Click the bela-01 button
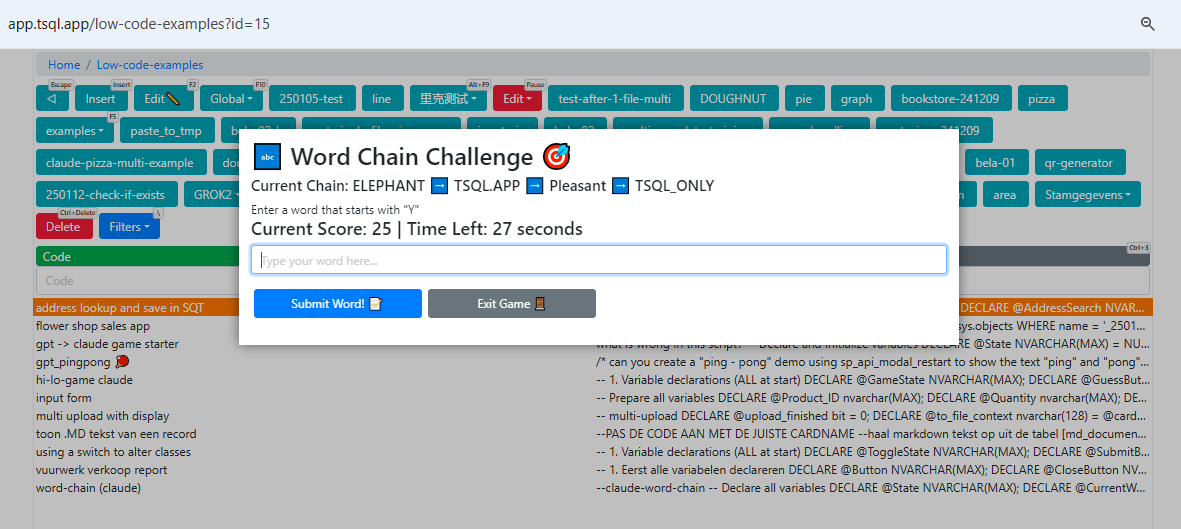Viewport: 1181px width, 529px height. pyautogui.click(x=996, y=162)
